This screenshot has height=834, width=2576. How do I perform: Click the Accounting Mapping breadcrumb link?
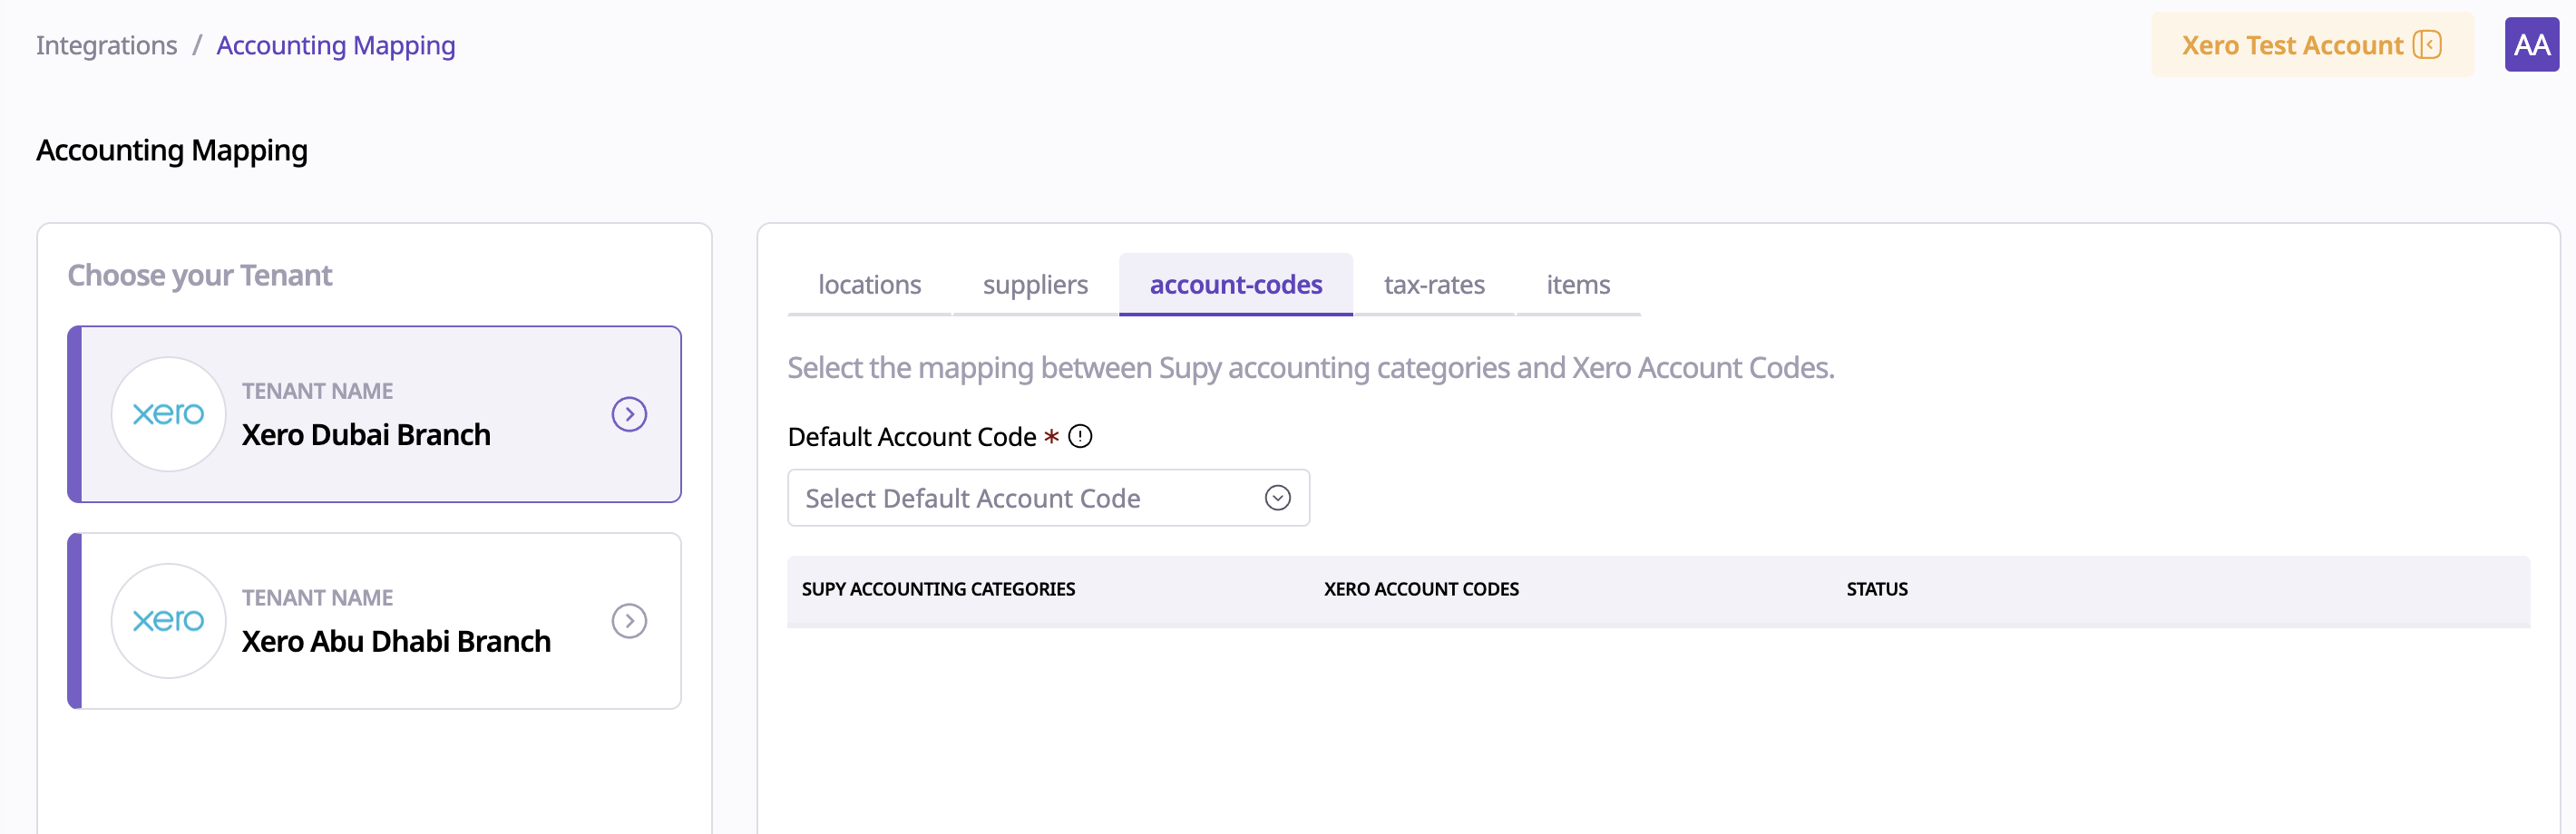[x=336, y=46]
